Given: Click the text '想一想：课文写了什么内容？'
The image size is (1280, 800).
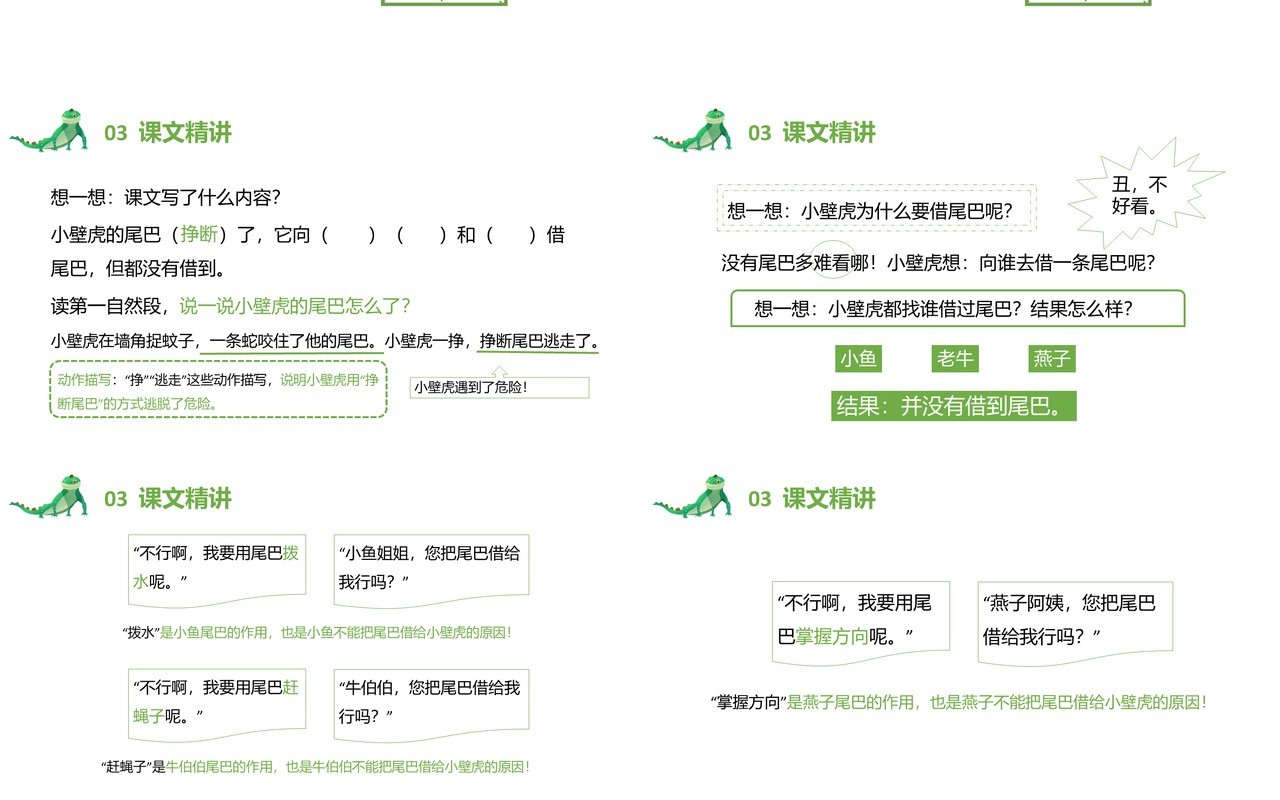Looking at the screenshot, I should click(x=166, y=198).
